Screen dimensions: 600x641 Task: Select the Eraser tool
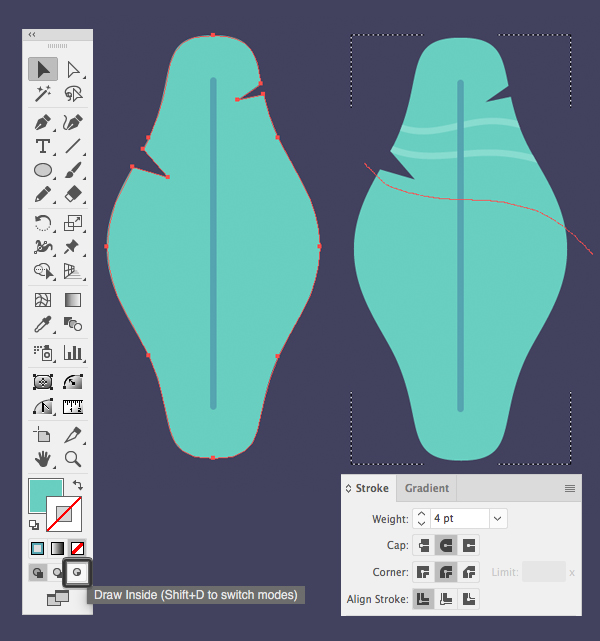pos(73,194)
